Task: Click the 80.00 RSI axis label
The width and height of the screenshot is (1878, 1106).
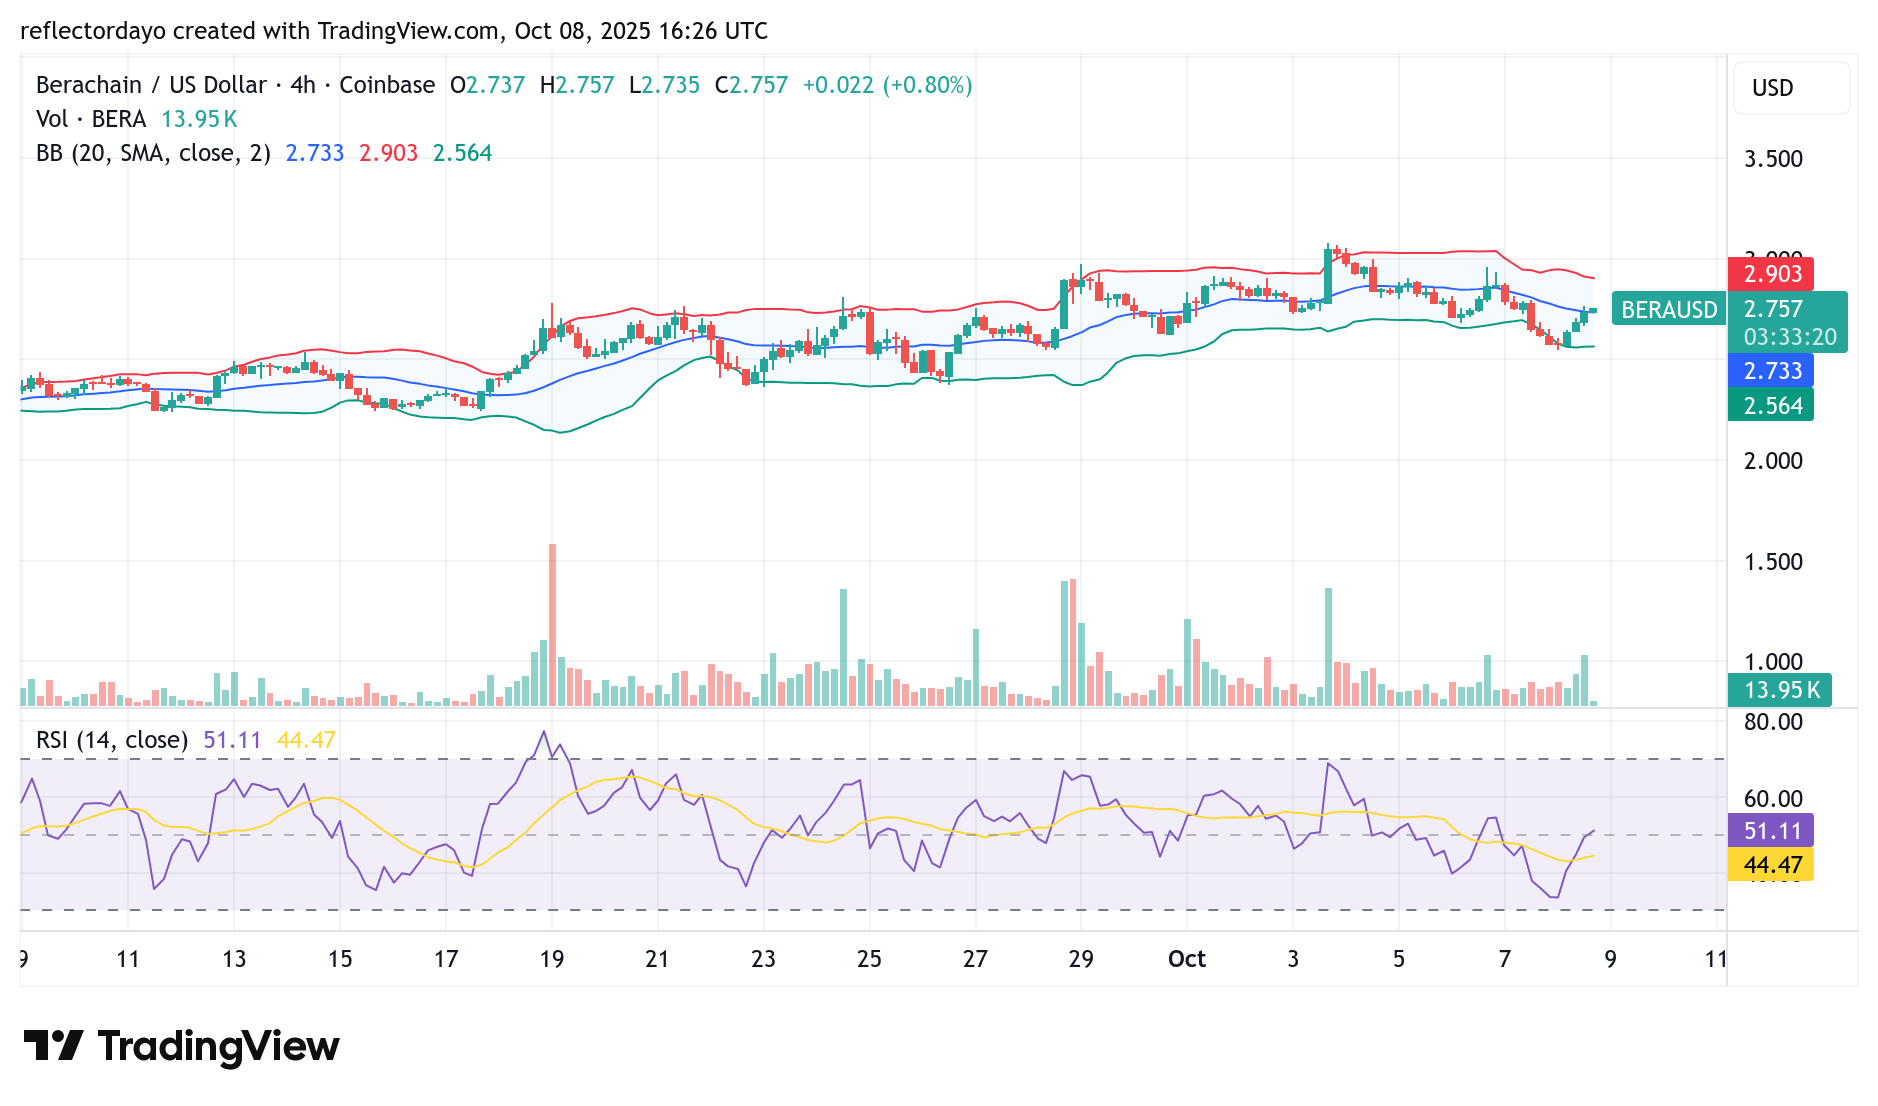Action: pos(1773,722)
